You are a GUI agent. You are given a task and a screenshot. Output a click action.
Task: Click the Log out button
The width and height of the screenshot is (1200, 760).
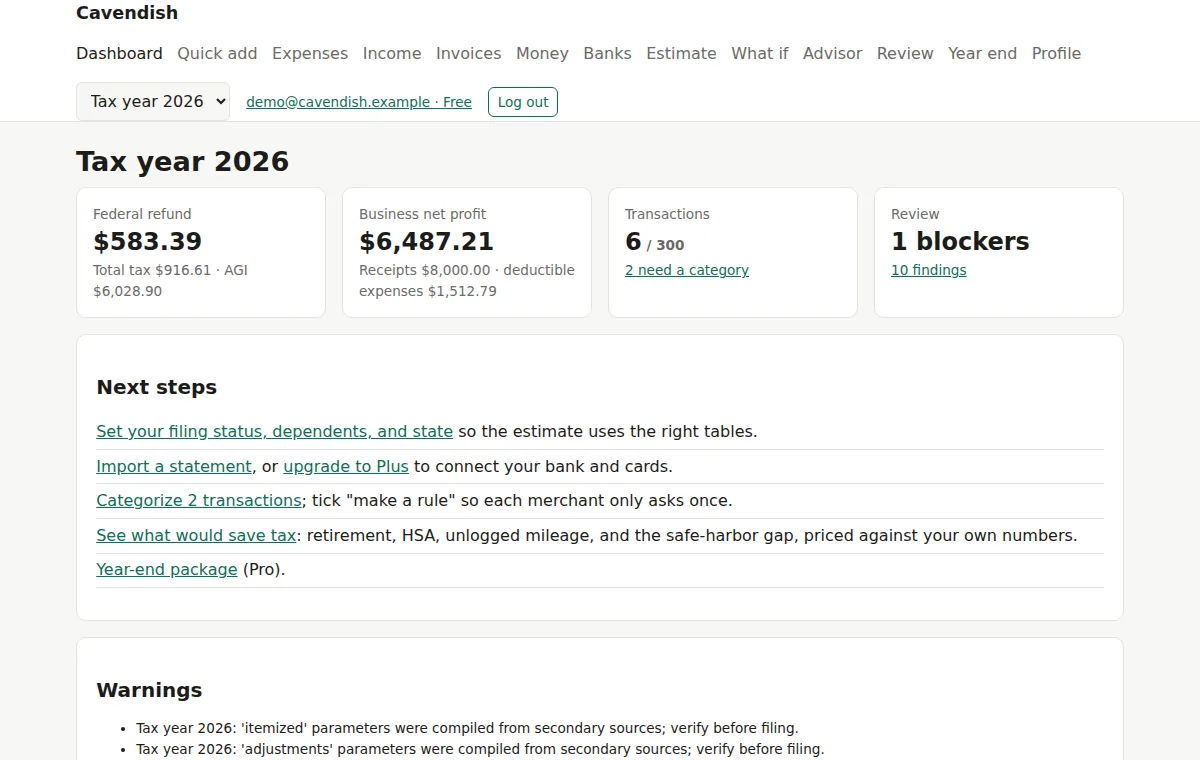tap(523, 102)
